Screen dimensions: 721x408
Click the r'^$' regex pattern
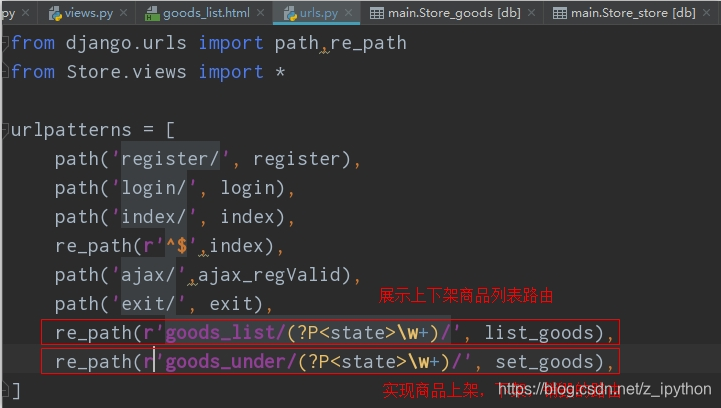[170, 246]
